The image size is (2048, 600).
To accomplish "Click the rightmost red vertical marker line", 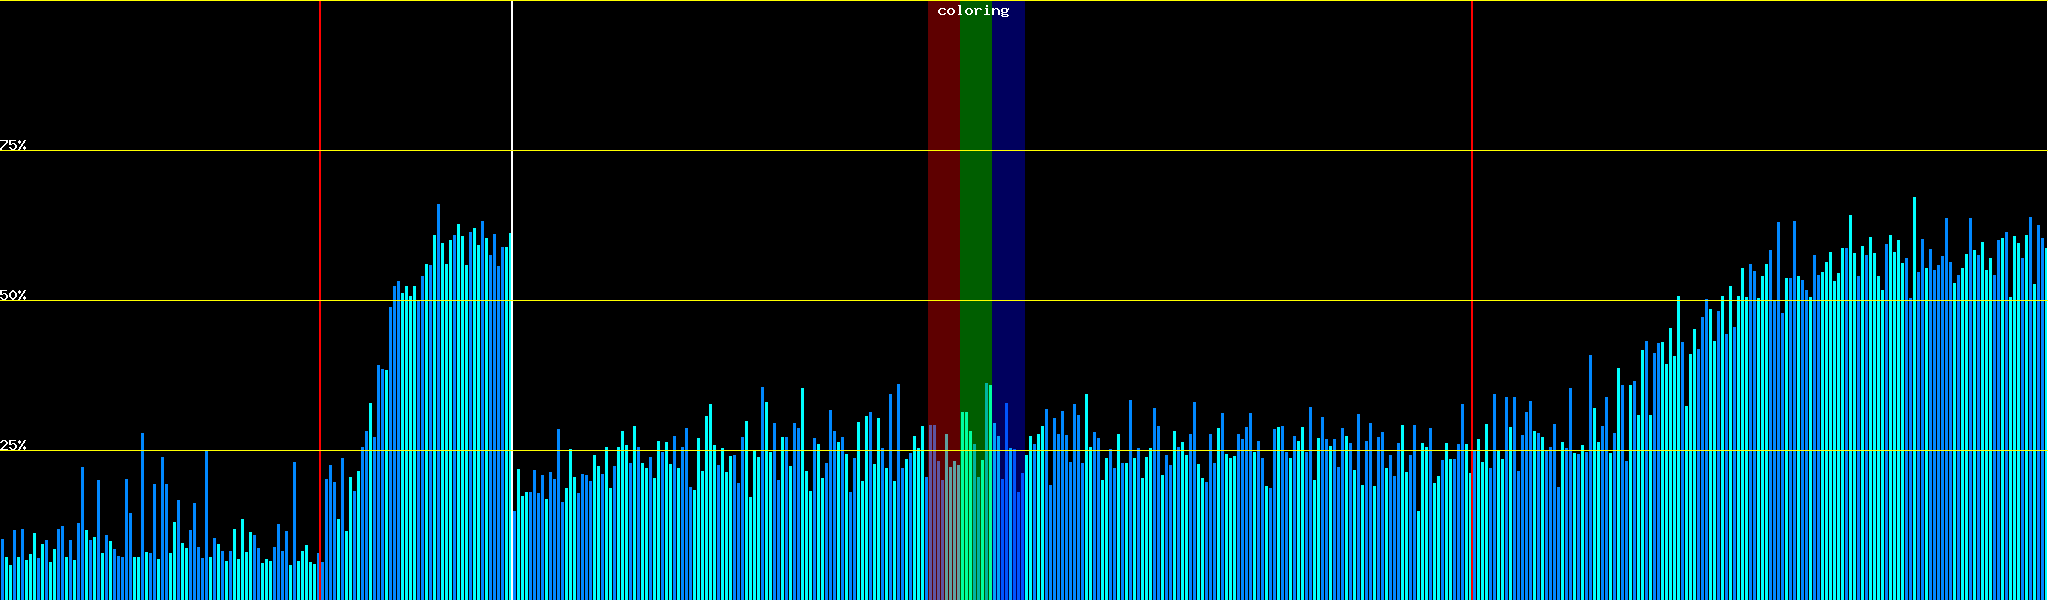I will 1472,100.
